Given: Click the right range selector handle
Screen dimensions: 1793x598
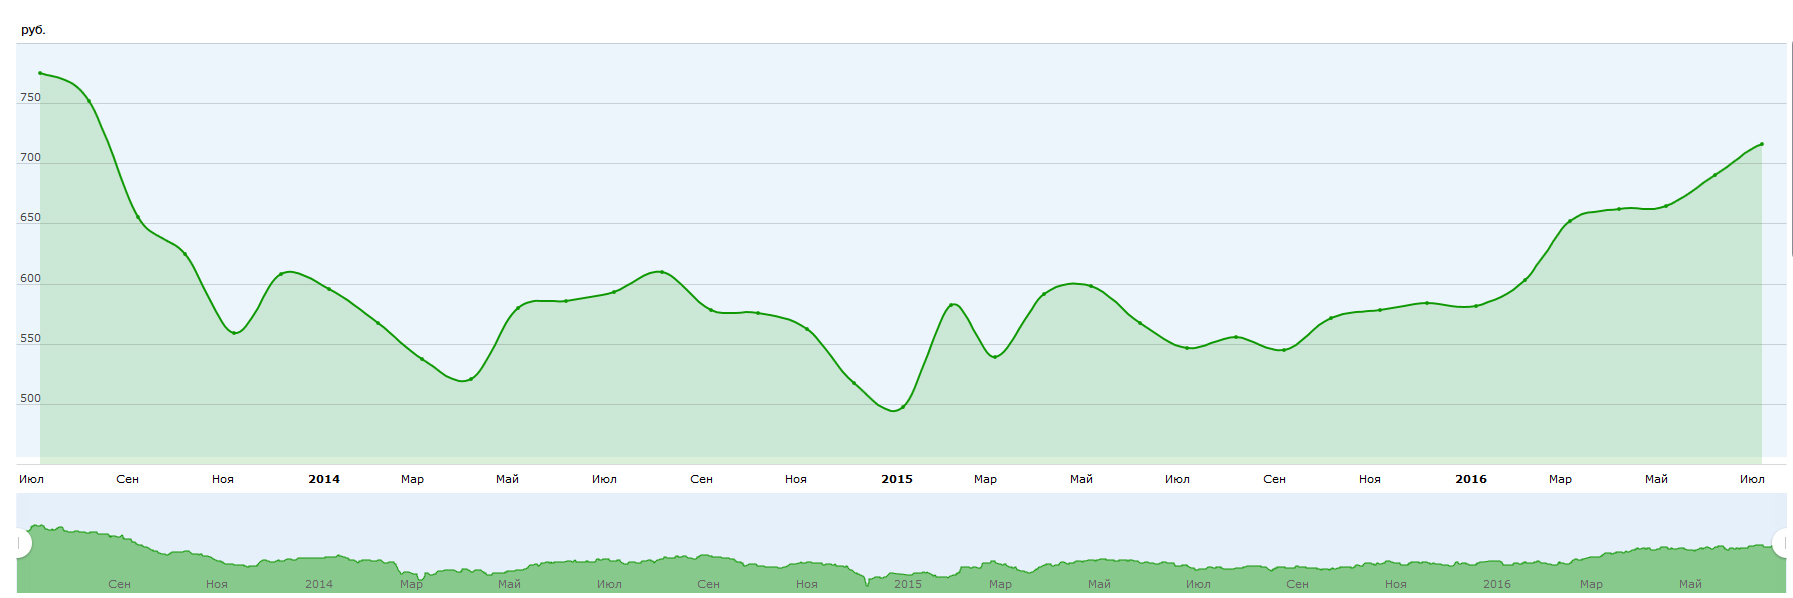Looking at the screenshot, I should tap(1783, 543).
